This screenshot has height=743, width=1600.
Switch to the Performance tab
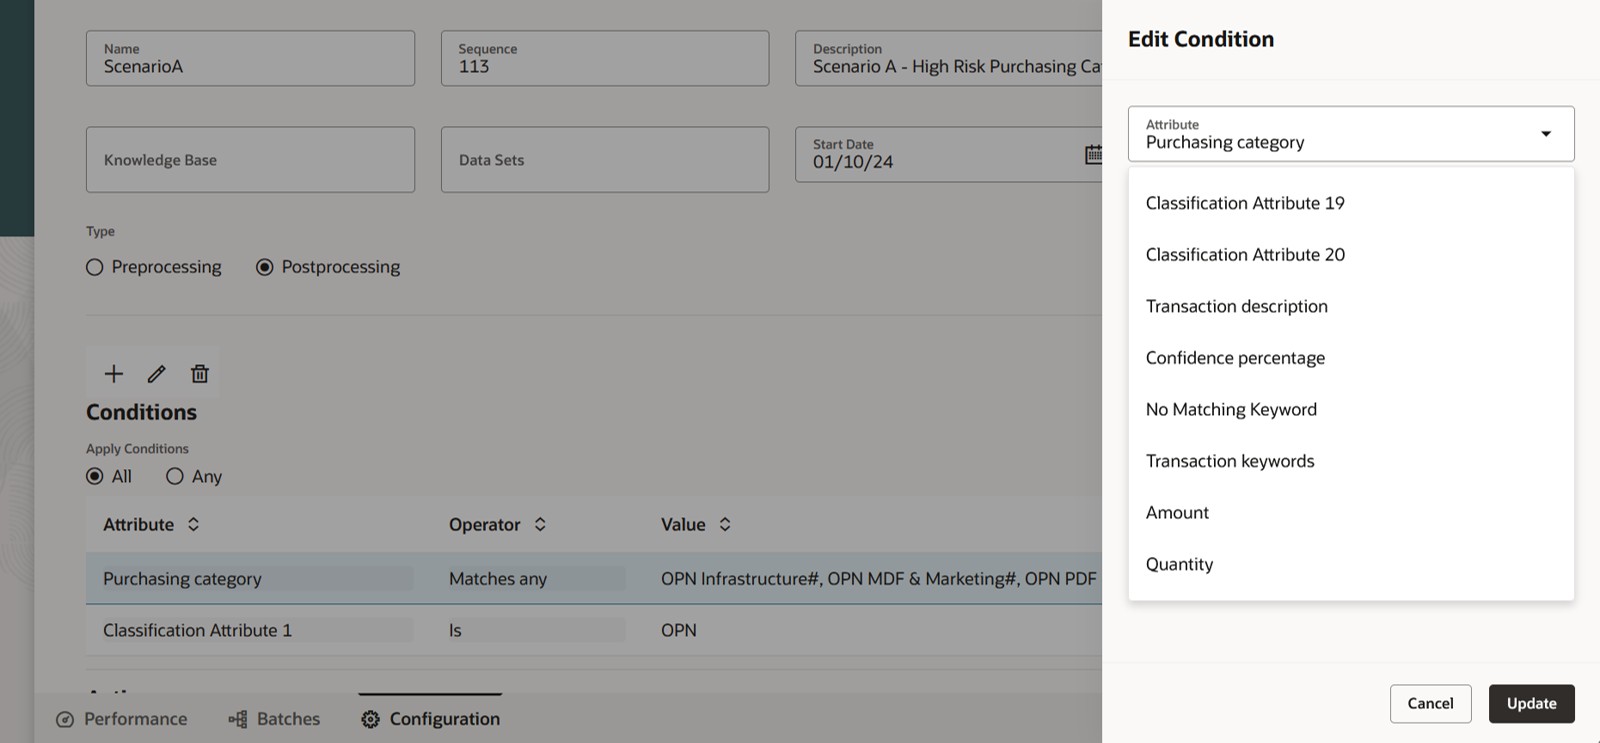coord(122,719)
